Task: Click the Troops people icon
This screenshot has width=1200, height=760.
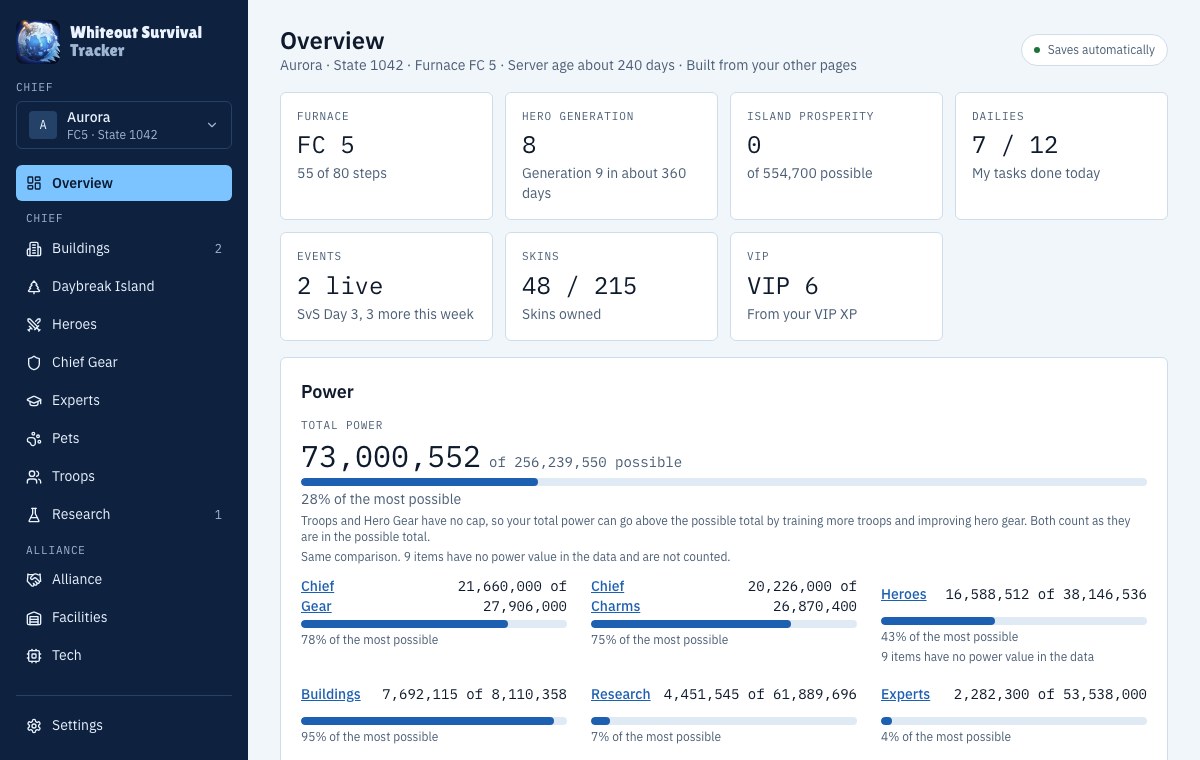Action: coord(34,476)
